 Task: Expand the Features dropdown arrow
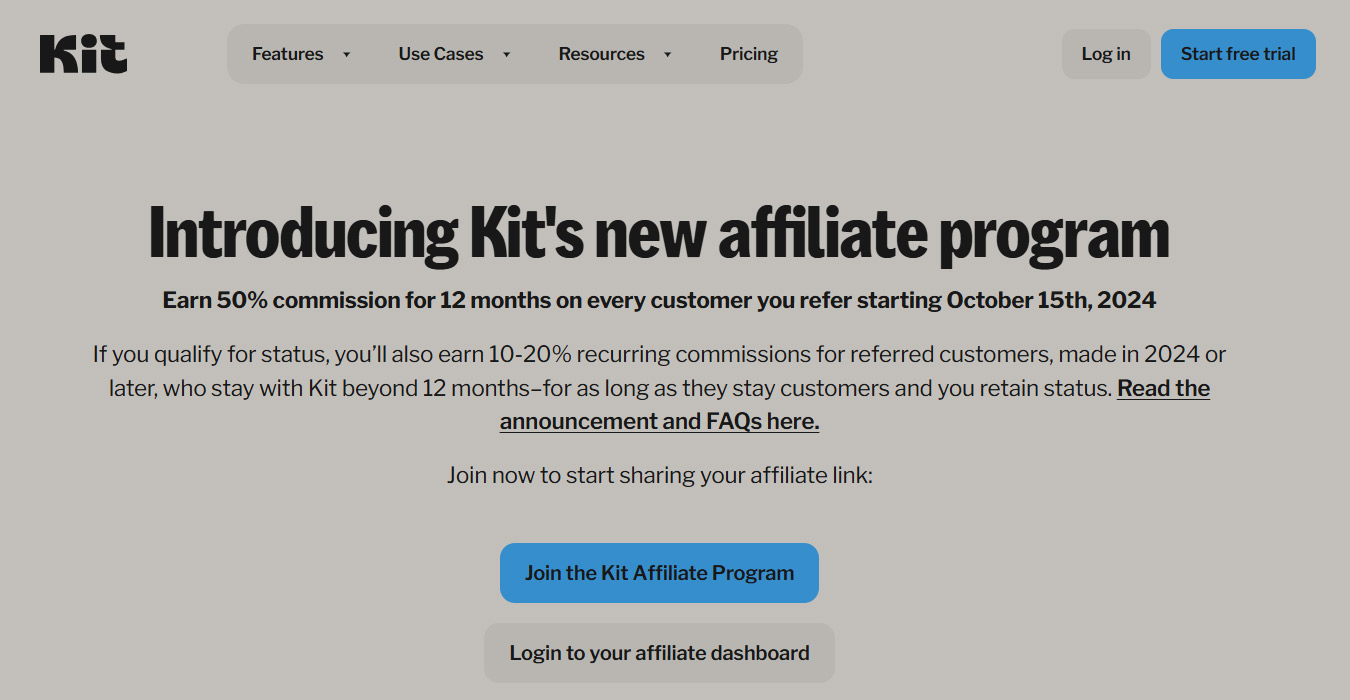347,54
